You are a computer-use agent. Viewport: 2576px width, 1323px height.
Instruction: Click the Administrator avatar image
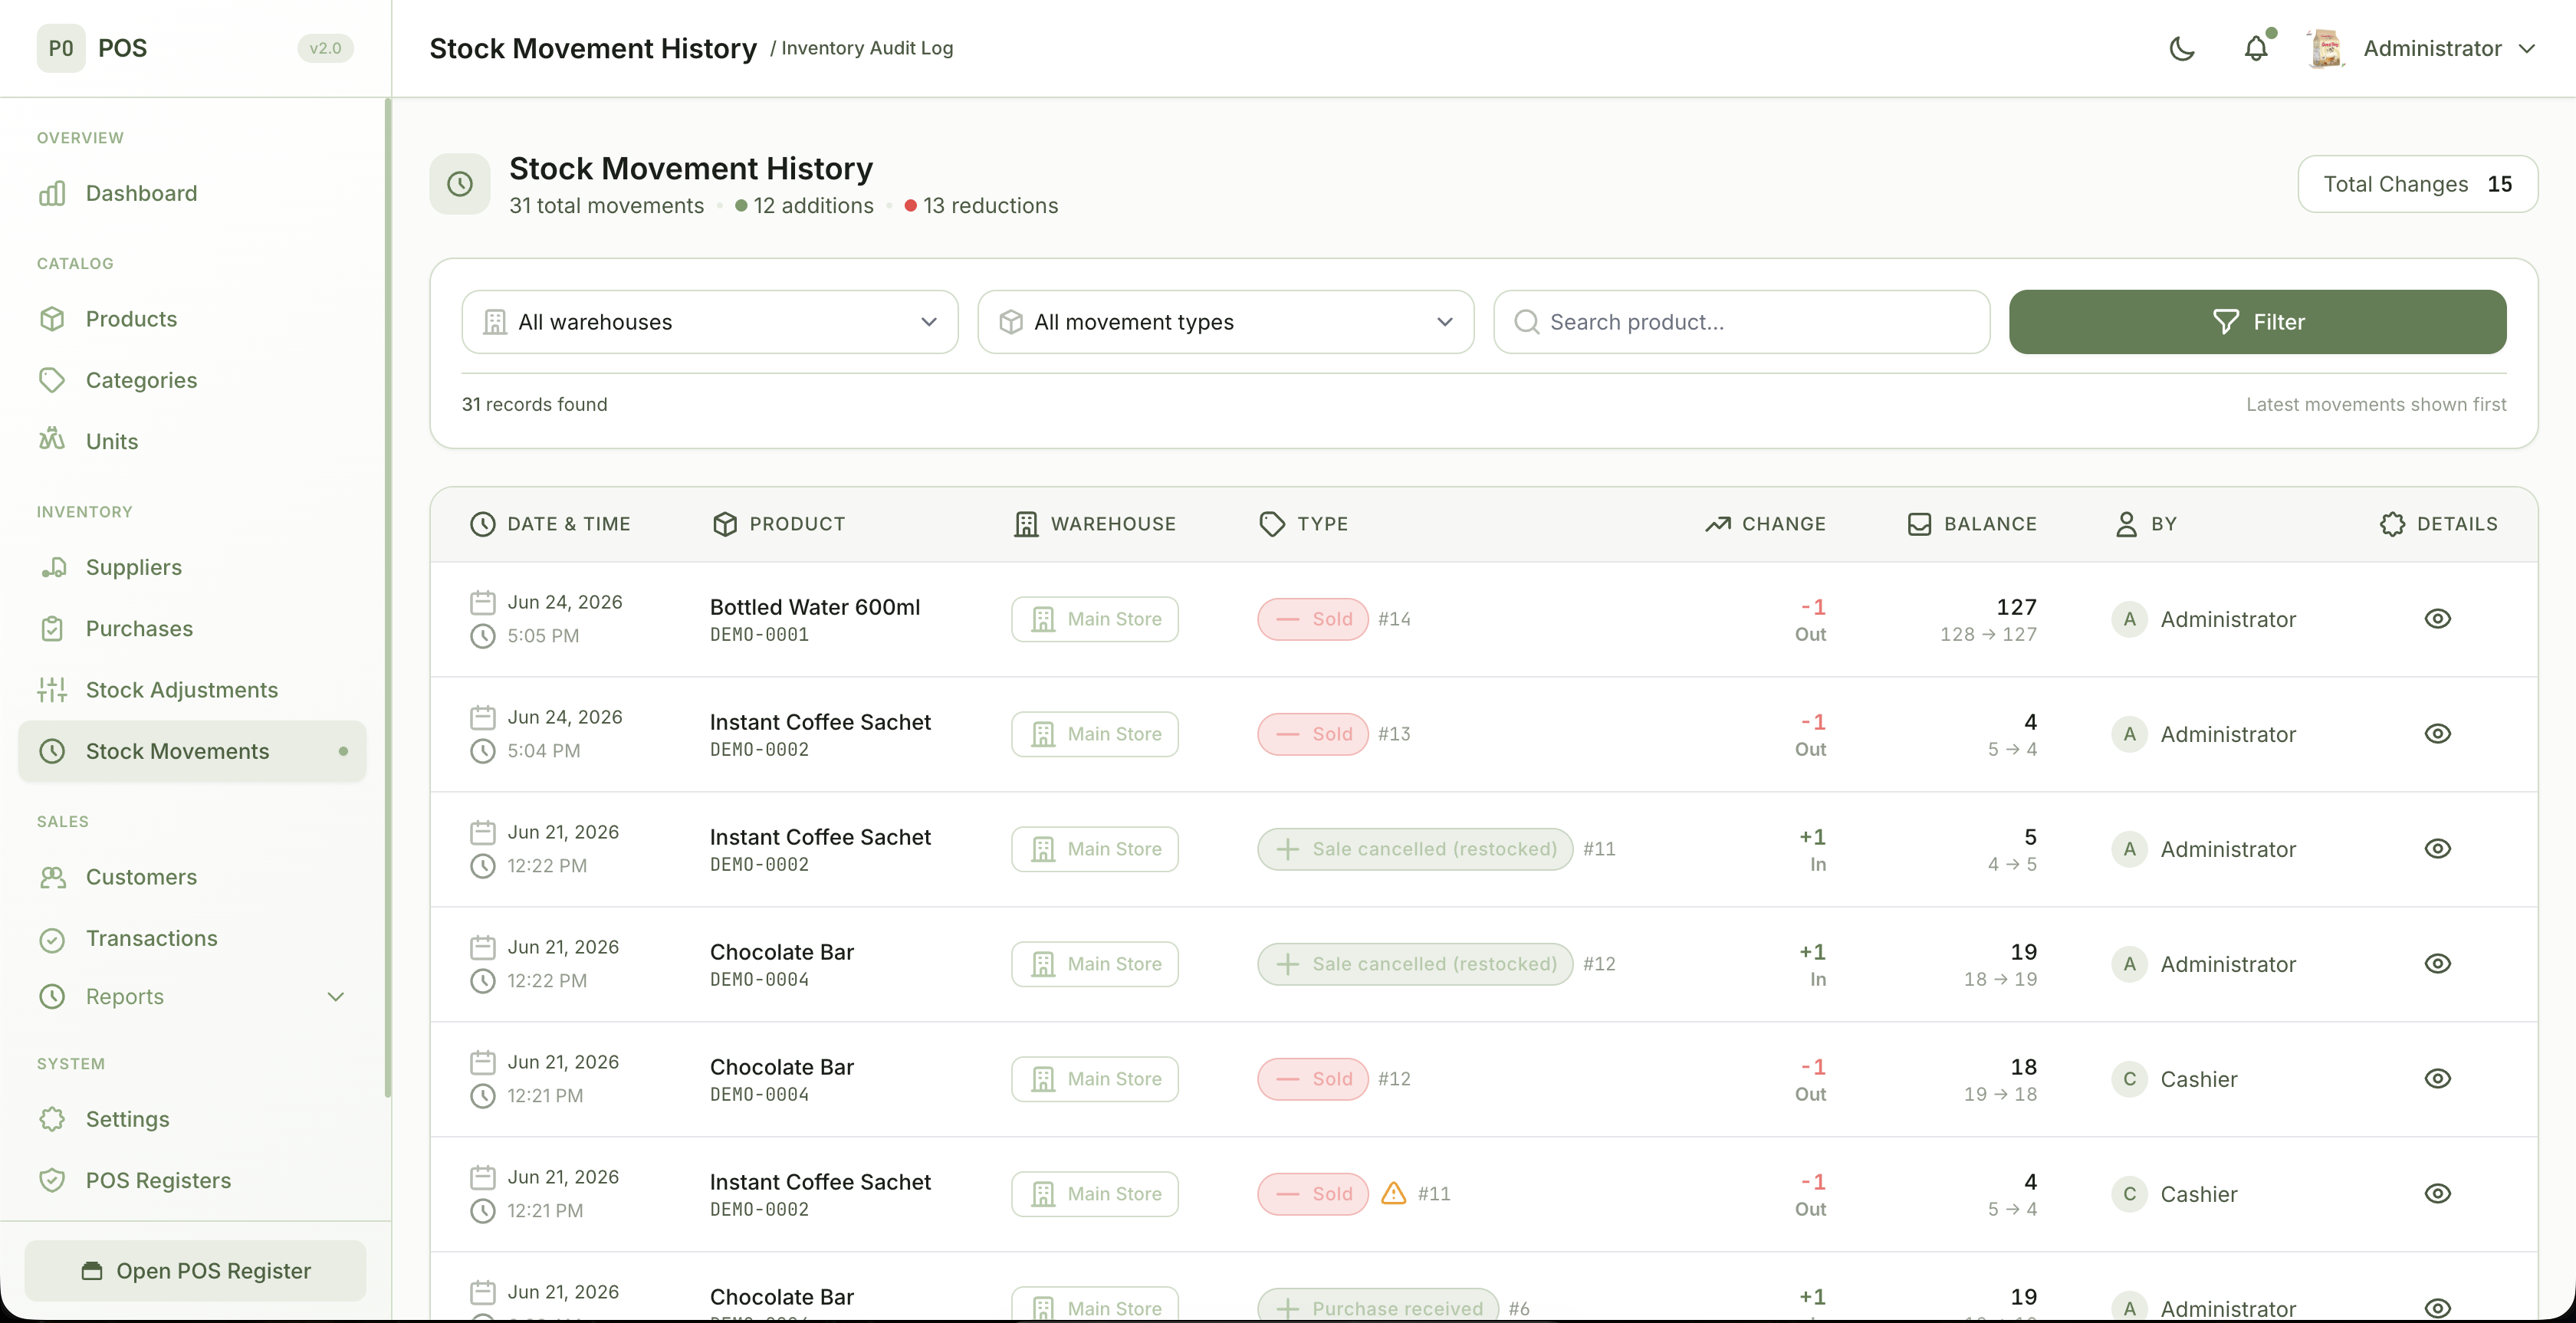click(2326, 48)
